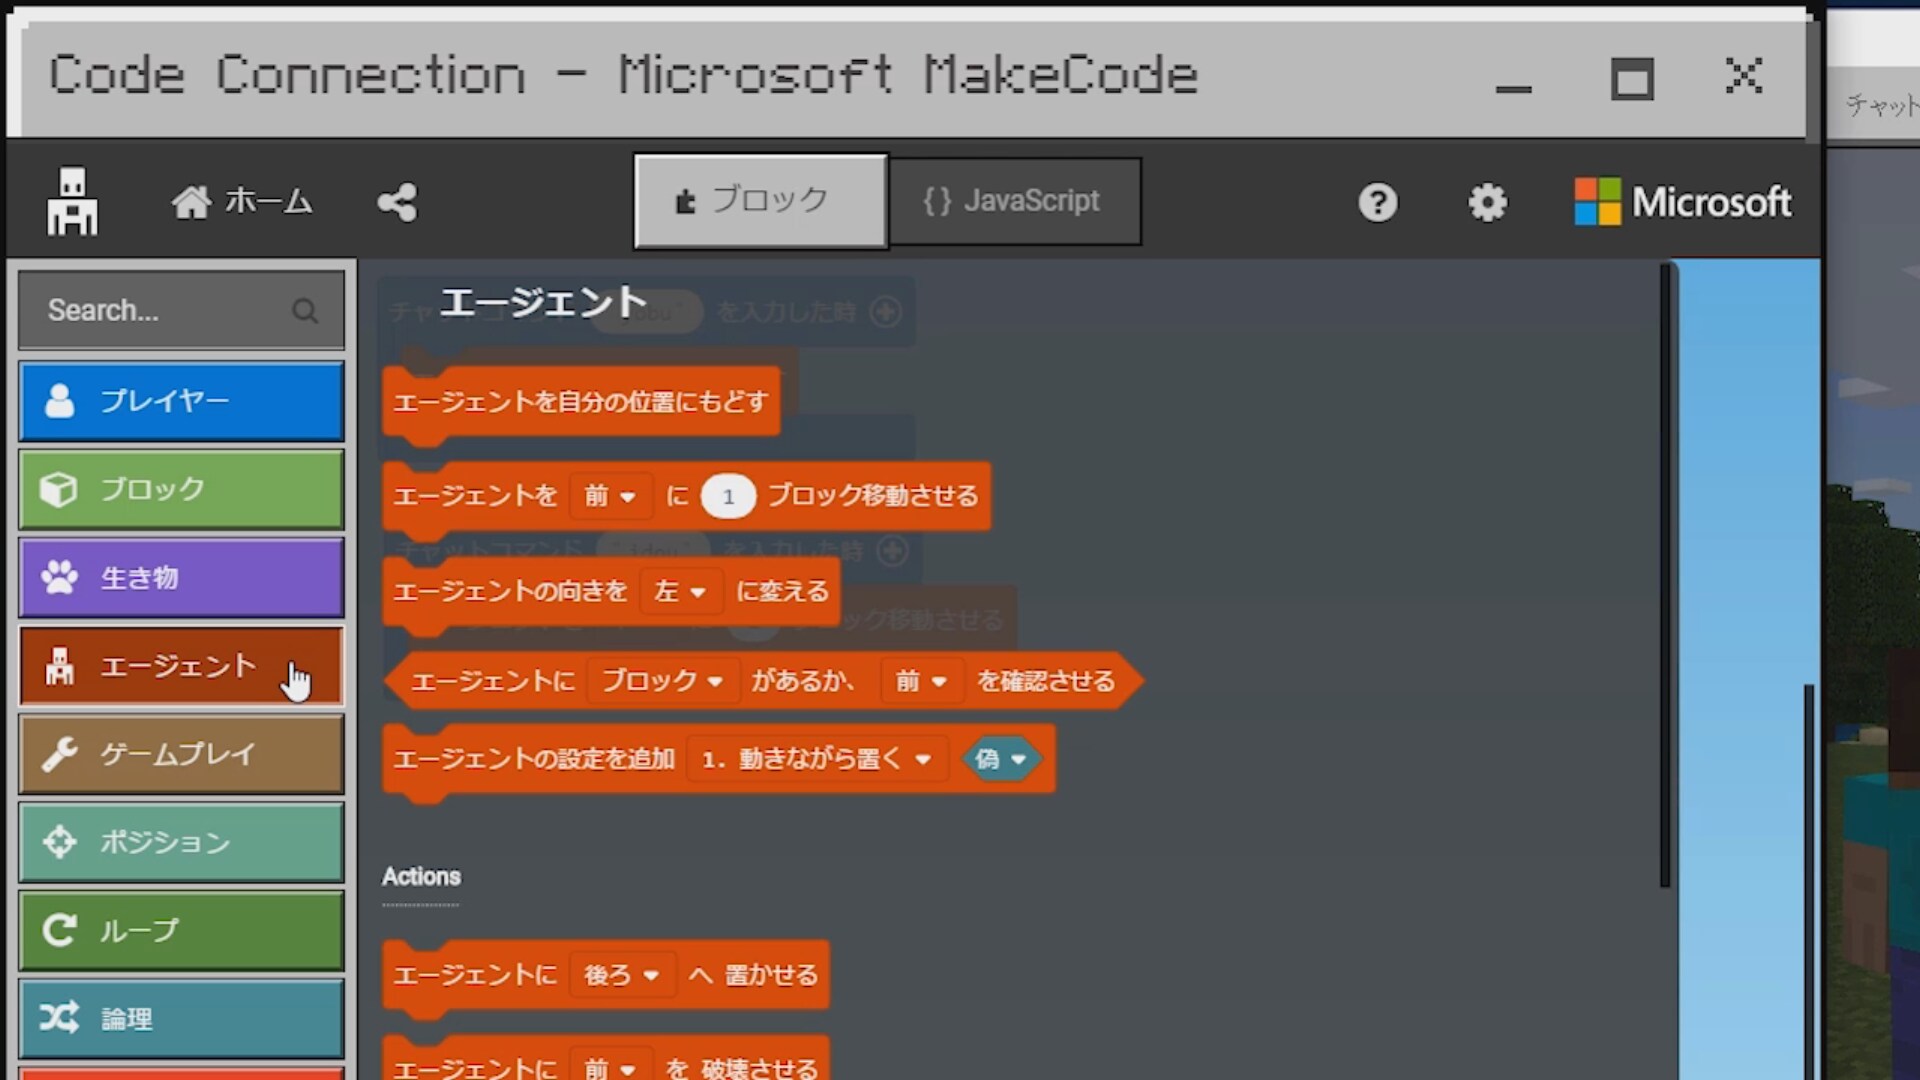Click the エージェントを自分の位置にもどす block

click(581, 402)
